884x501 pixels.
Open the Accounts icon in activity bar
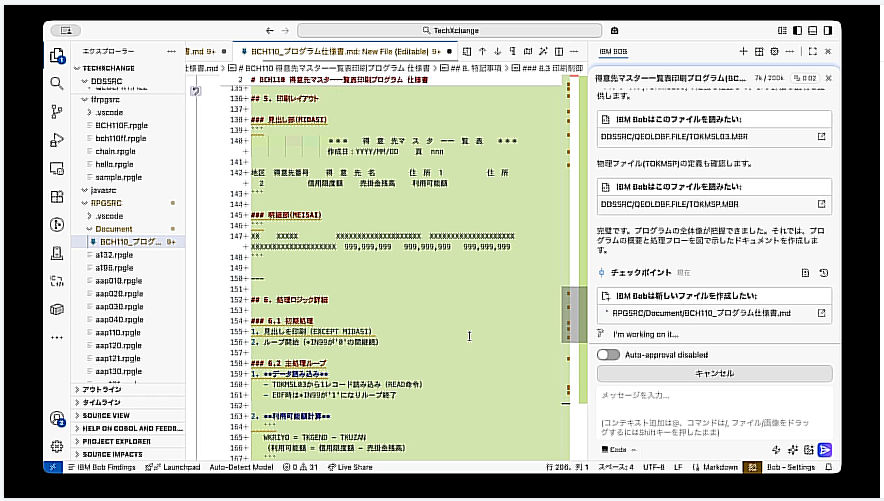pos(57,418)
